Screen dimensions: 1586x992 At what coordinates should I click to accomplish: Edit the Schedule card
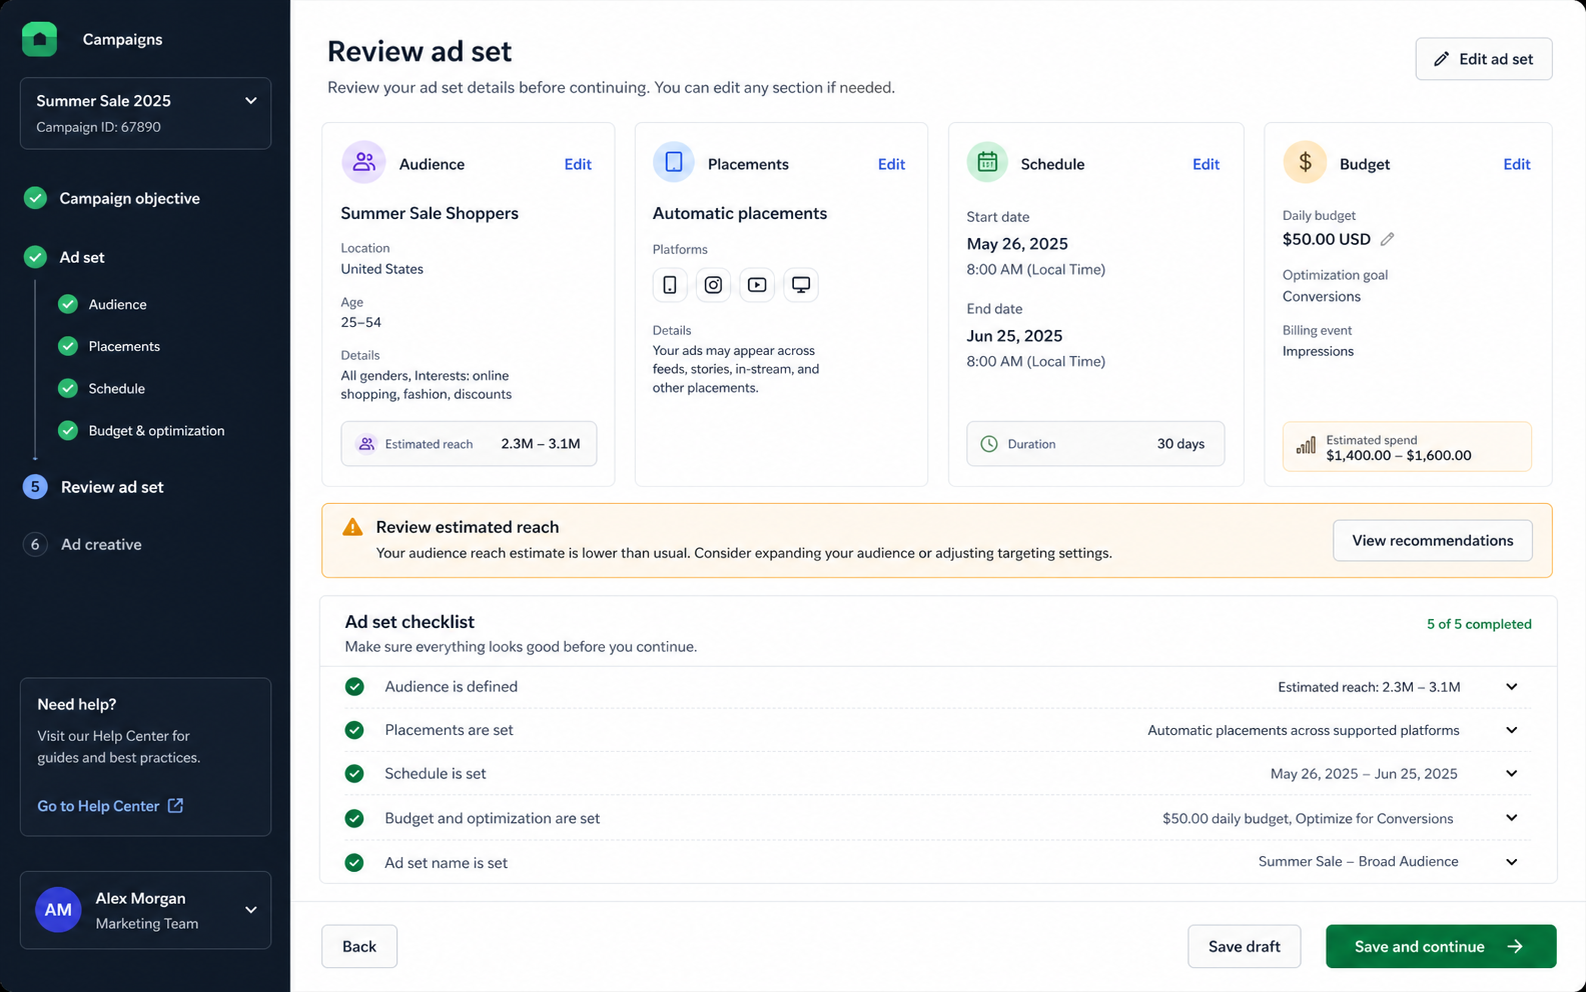point(1206,164)
